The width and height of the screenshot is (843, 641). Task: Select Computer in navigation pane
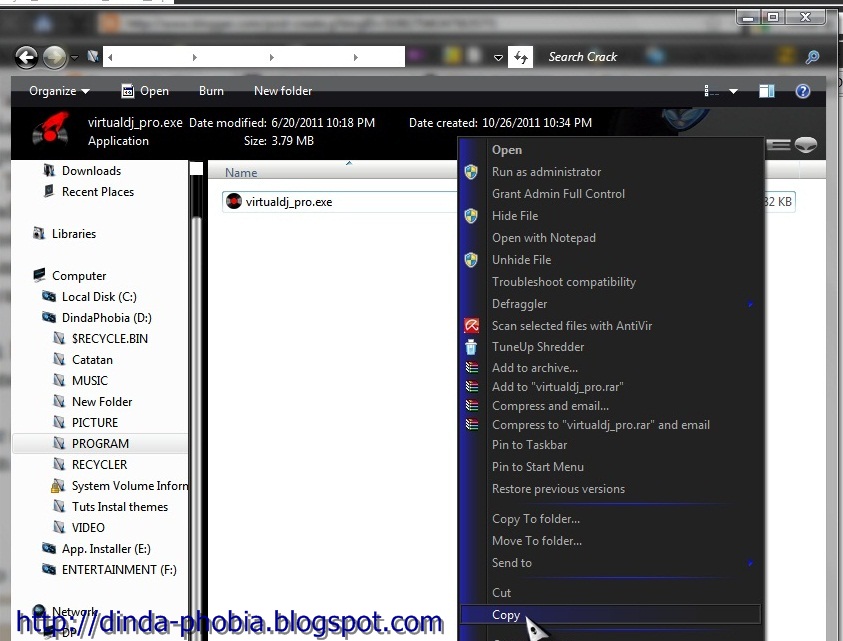pos(69,276)
